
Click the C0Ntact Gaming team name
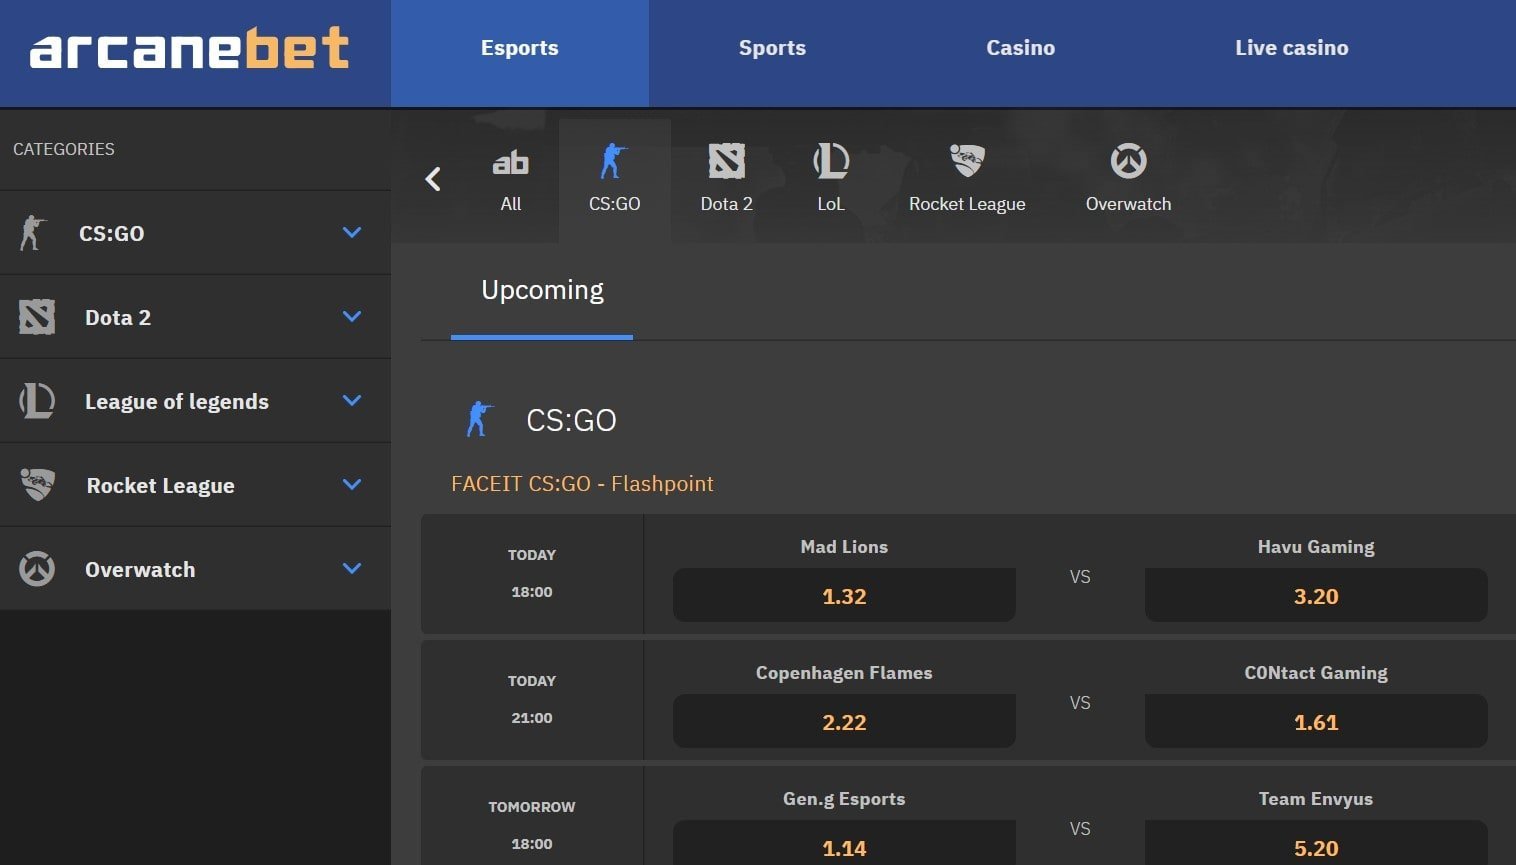click(1316, 673)
